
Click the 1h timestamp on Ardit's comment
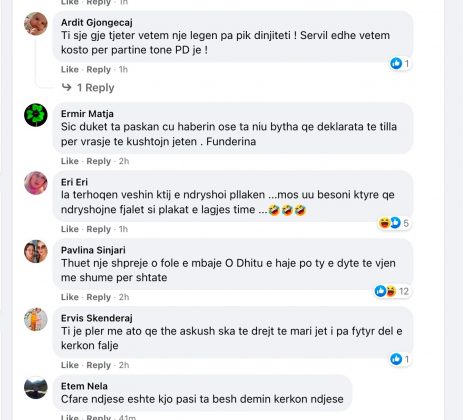click(x=123, y=70)
